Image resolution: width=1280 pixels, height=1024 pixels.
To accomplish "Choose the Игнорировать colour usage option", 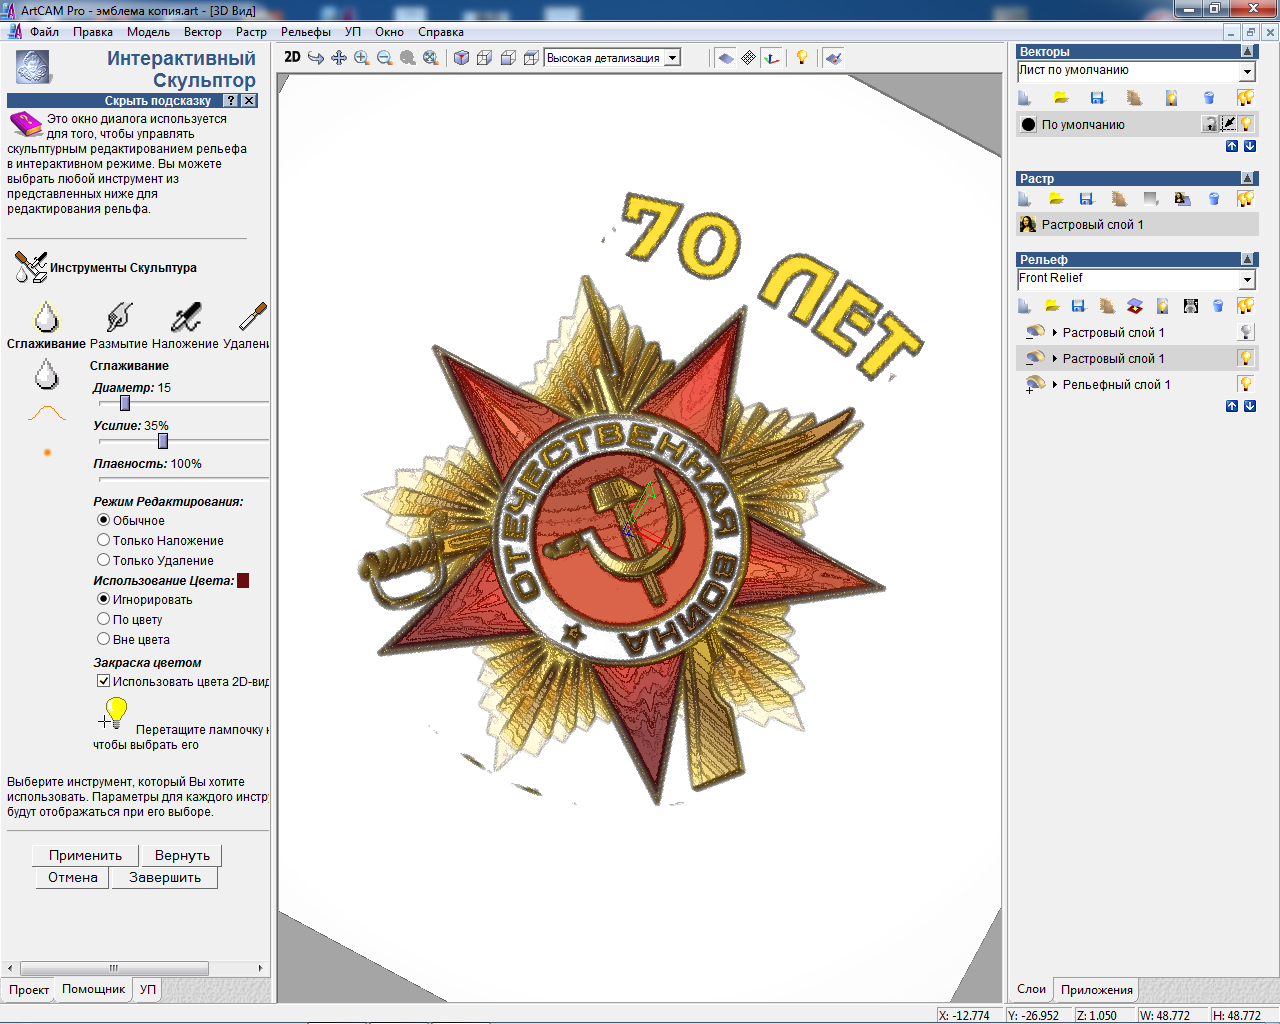I will (103, 599).
